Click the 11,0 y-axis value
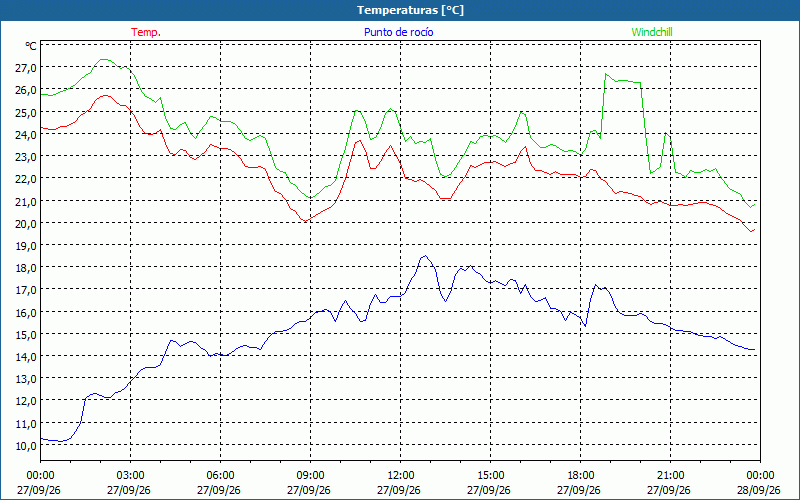The height and width of the screenshot is (500, 800). tap(26, 423)
